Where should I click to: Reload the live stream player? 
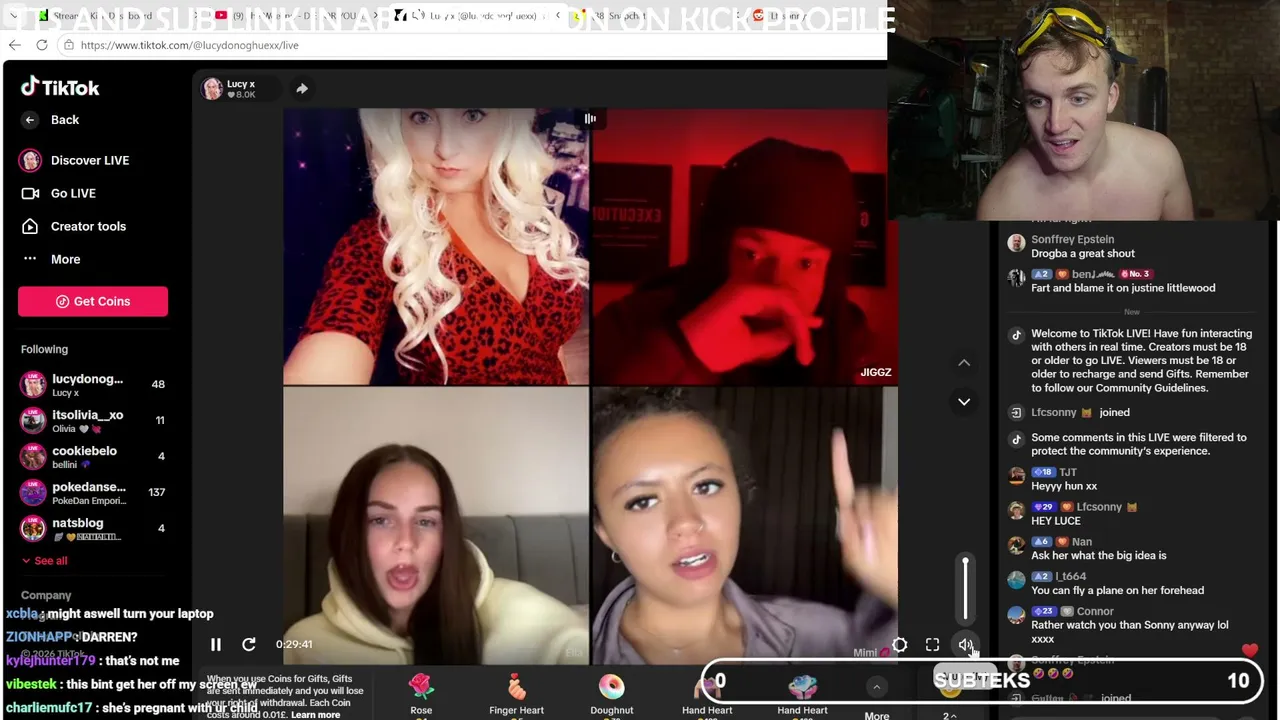pyautogui.click(x=249, y=645)
